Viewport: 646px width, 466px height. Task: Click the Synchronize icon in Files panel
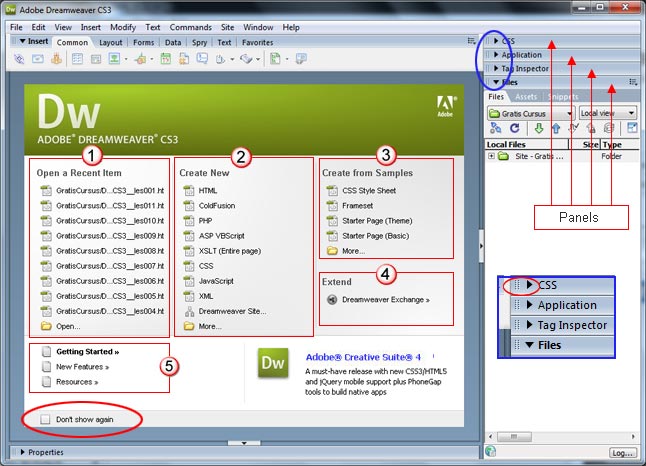[609, 128]
